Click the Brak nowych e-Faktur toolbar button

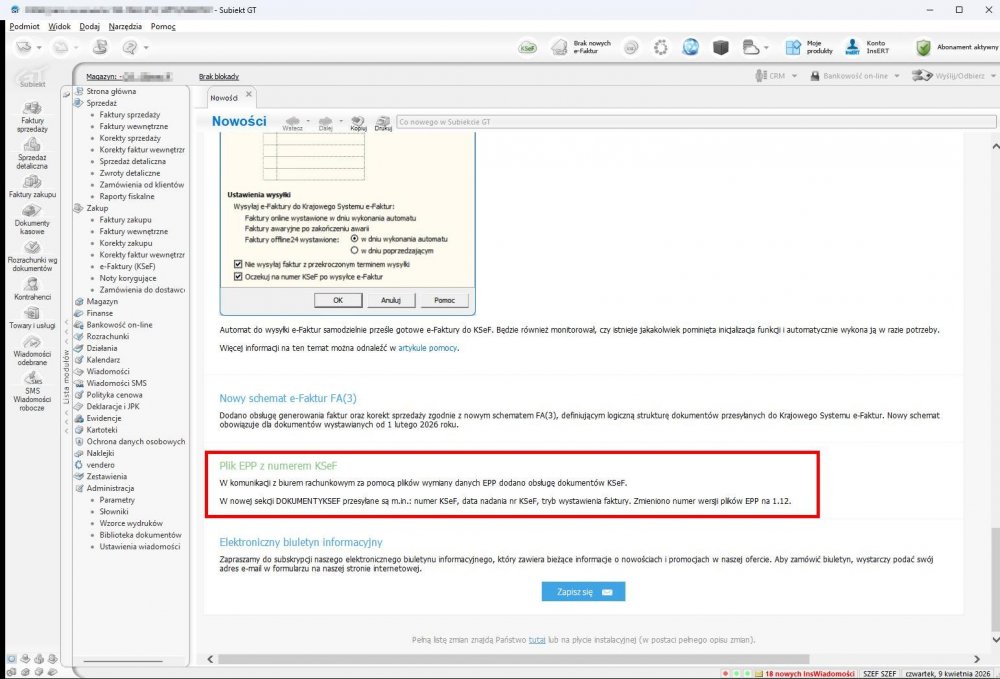[x=581, y=47]
